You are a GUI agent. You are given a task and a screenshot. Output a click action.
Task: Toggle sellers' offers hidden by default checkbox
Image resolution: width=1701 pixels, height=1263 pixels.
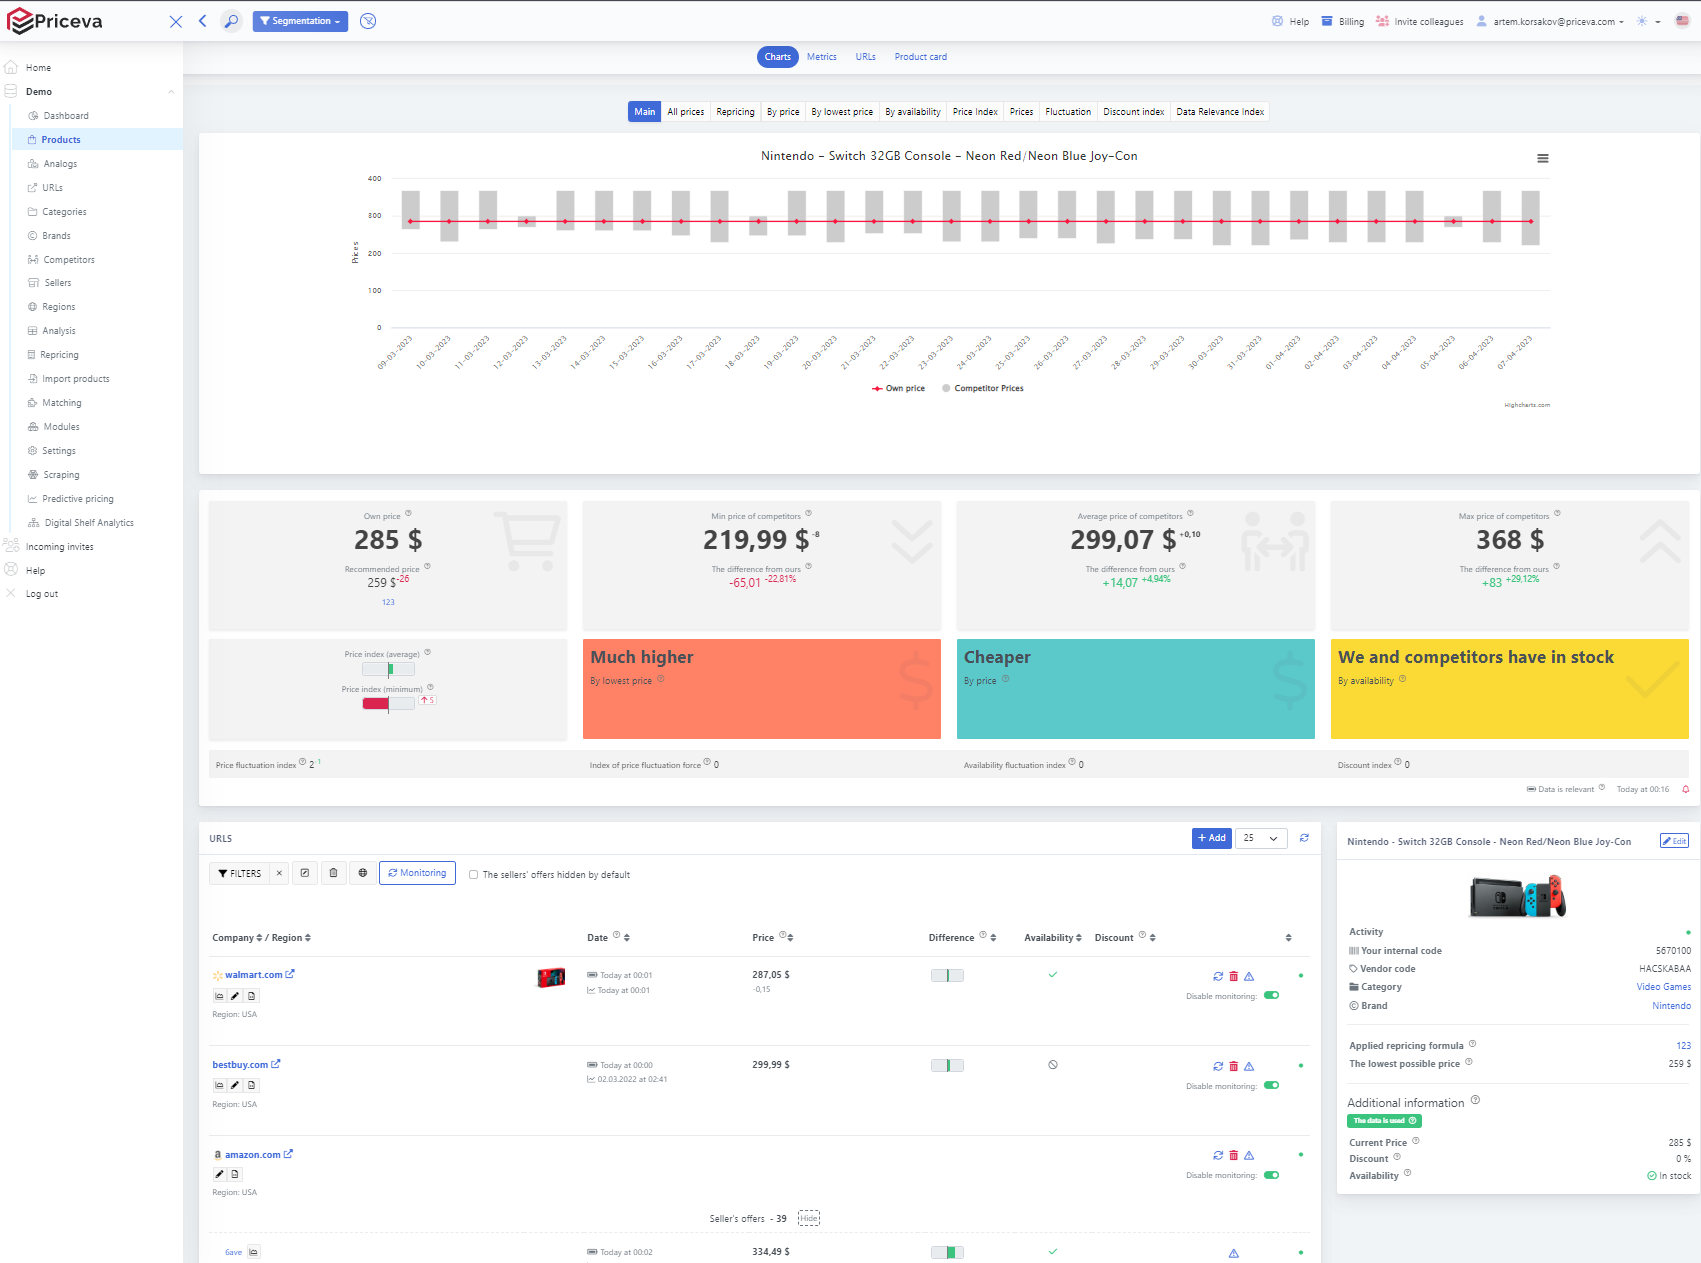pos(474,875)
